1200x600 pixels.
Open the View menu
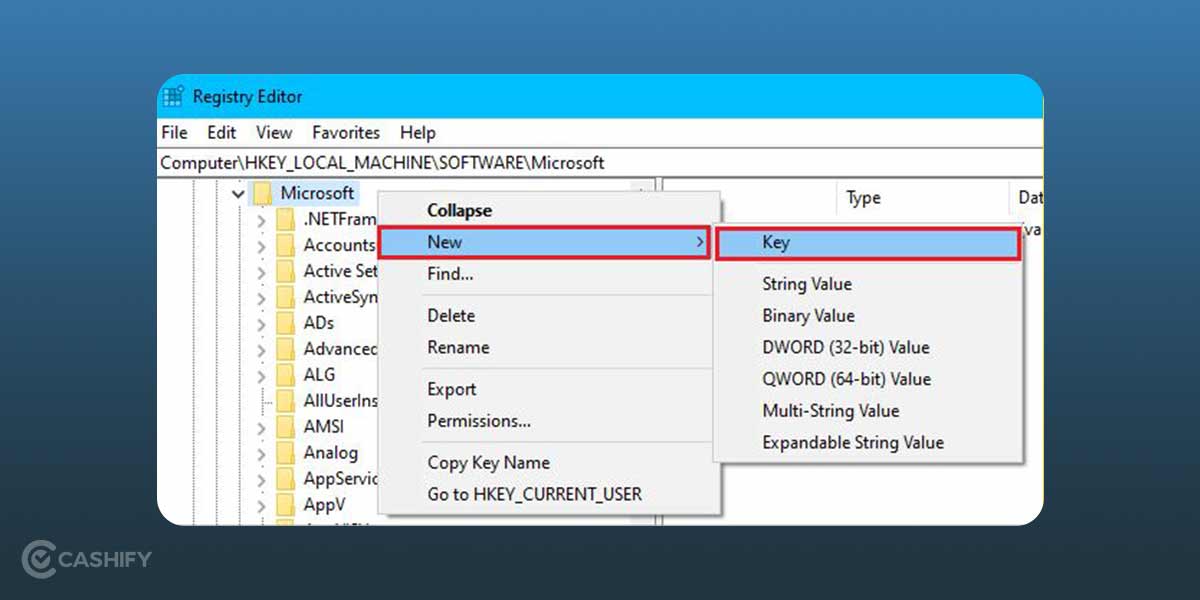[x=273, y=132]
